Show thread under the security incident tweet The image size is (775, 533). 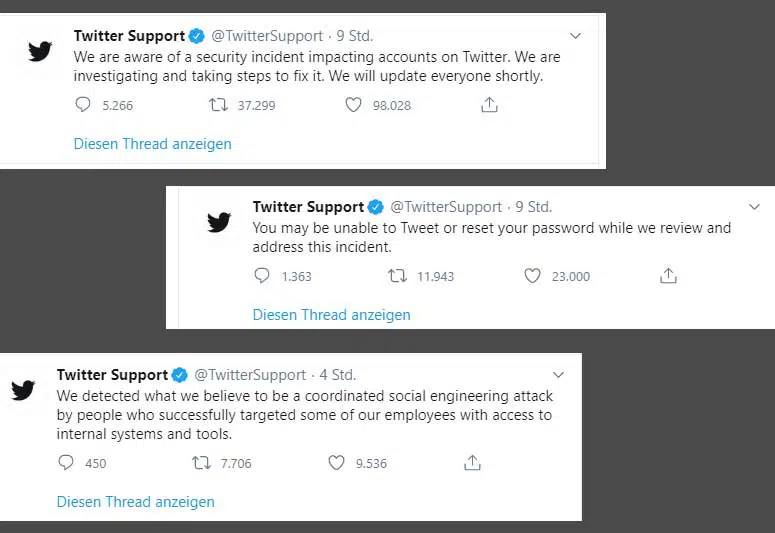tap(152, 144)
